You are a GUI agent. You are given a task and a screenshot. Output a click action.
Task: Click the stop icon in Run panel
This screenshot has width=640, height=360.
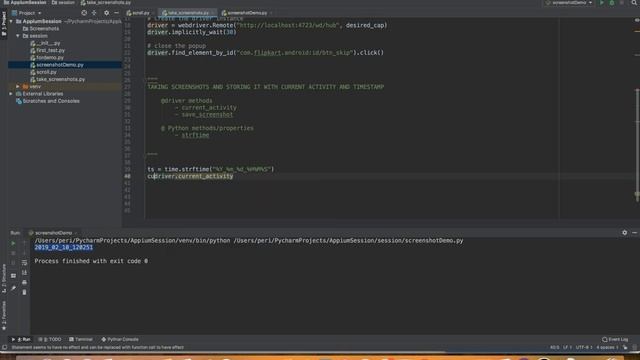13,253
